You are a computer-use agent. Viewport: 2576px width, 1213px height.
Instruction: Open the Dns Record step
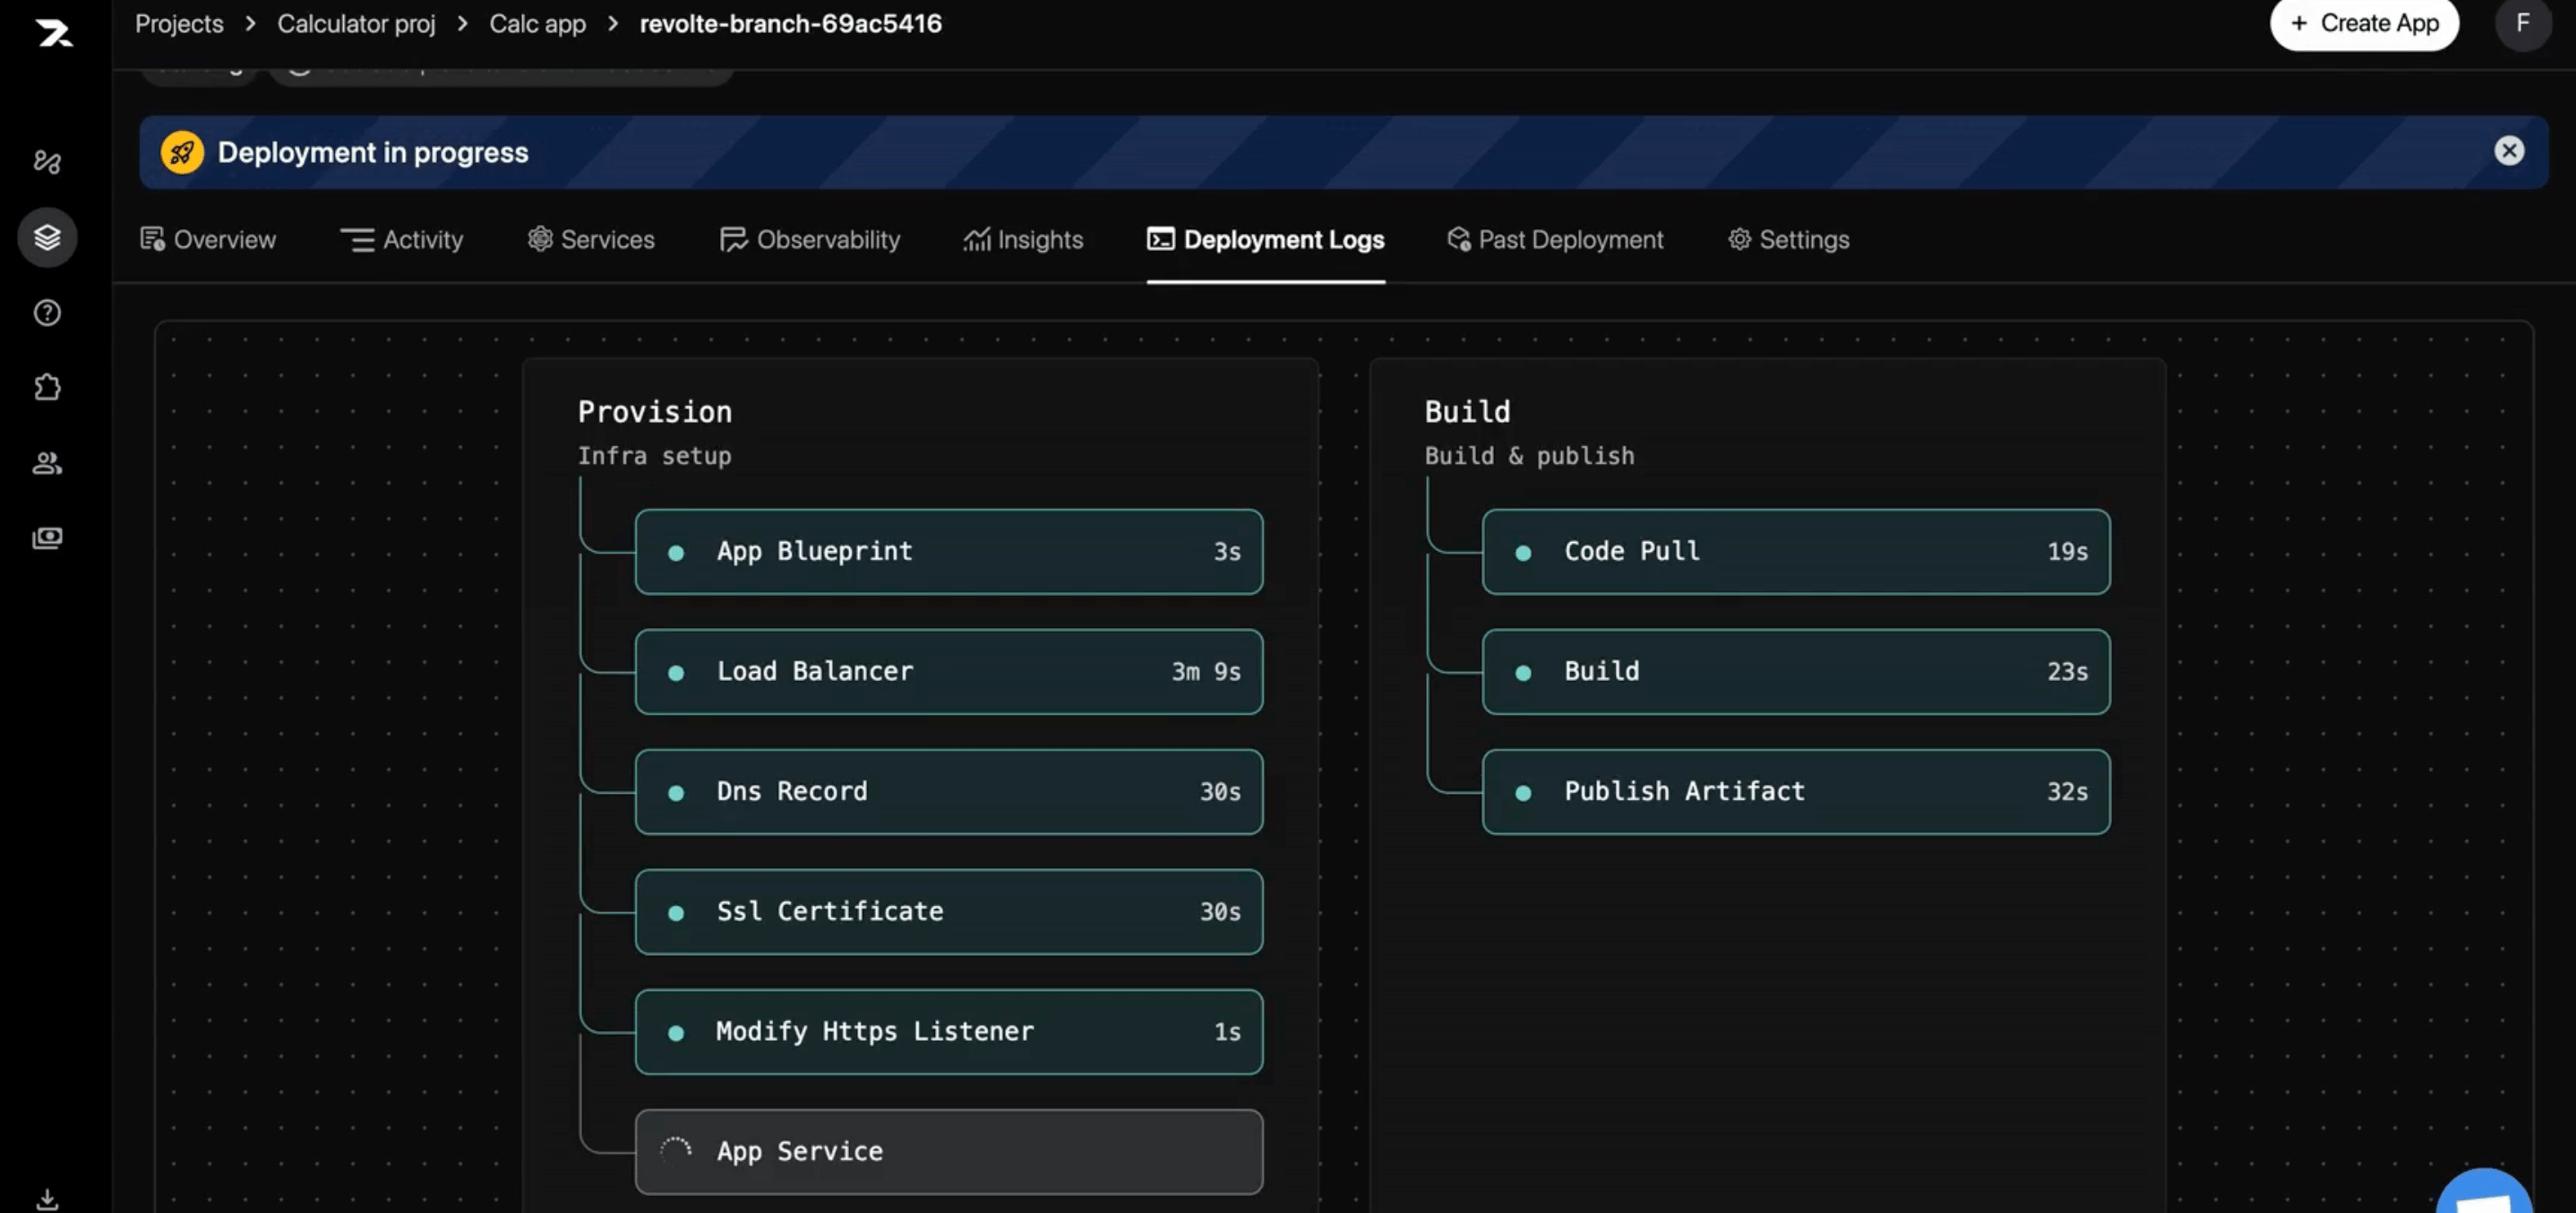[x=949, y=792]
